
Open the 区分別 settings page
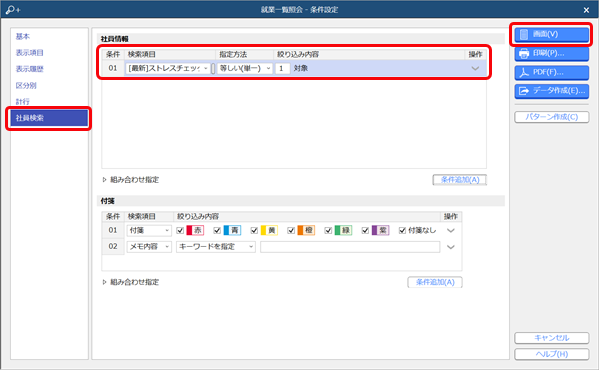coord(26,86)
